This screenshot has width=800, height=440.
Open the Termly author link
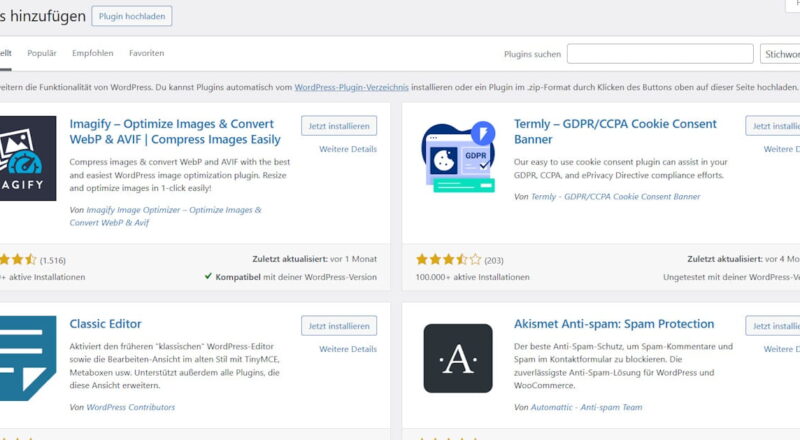[615, 197]
